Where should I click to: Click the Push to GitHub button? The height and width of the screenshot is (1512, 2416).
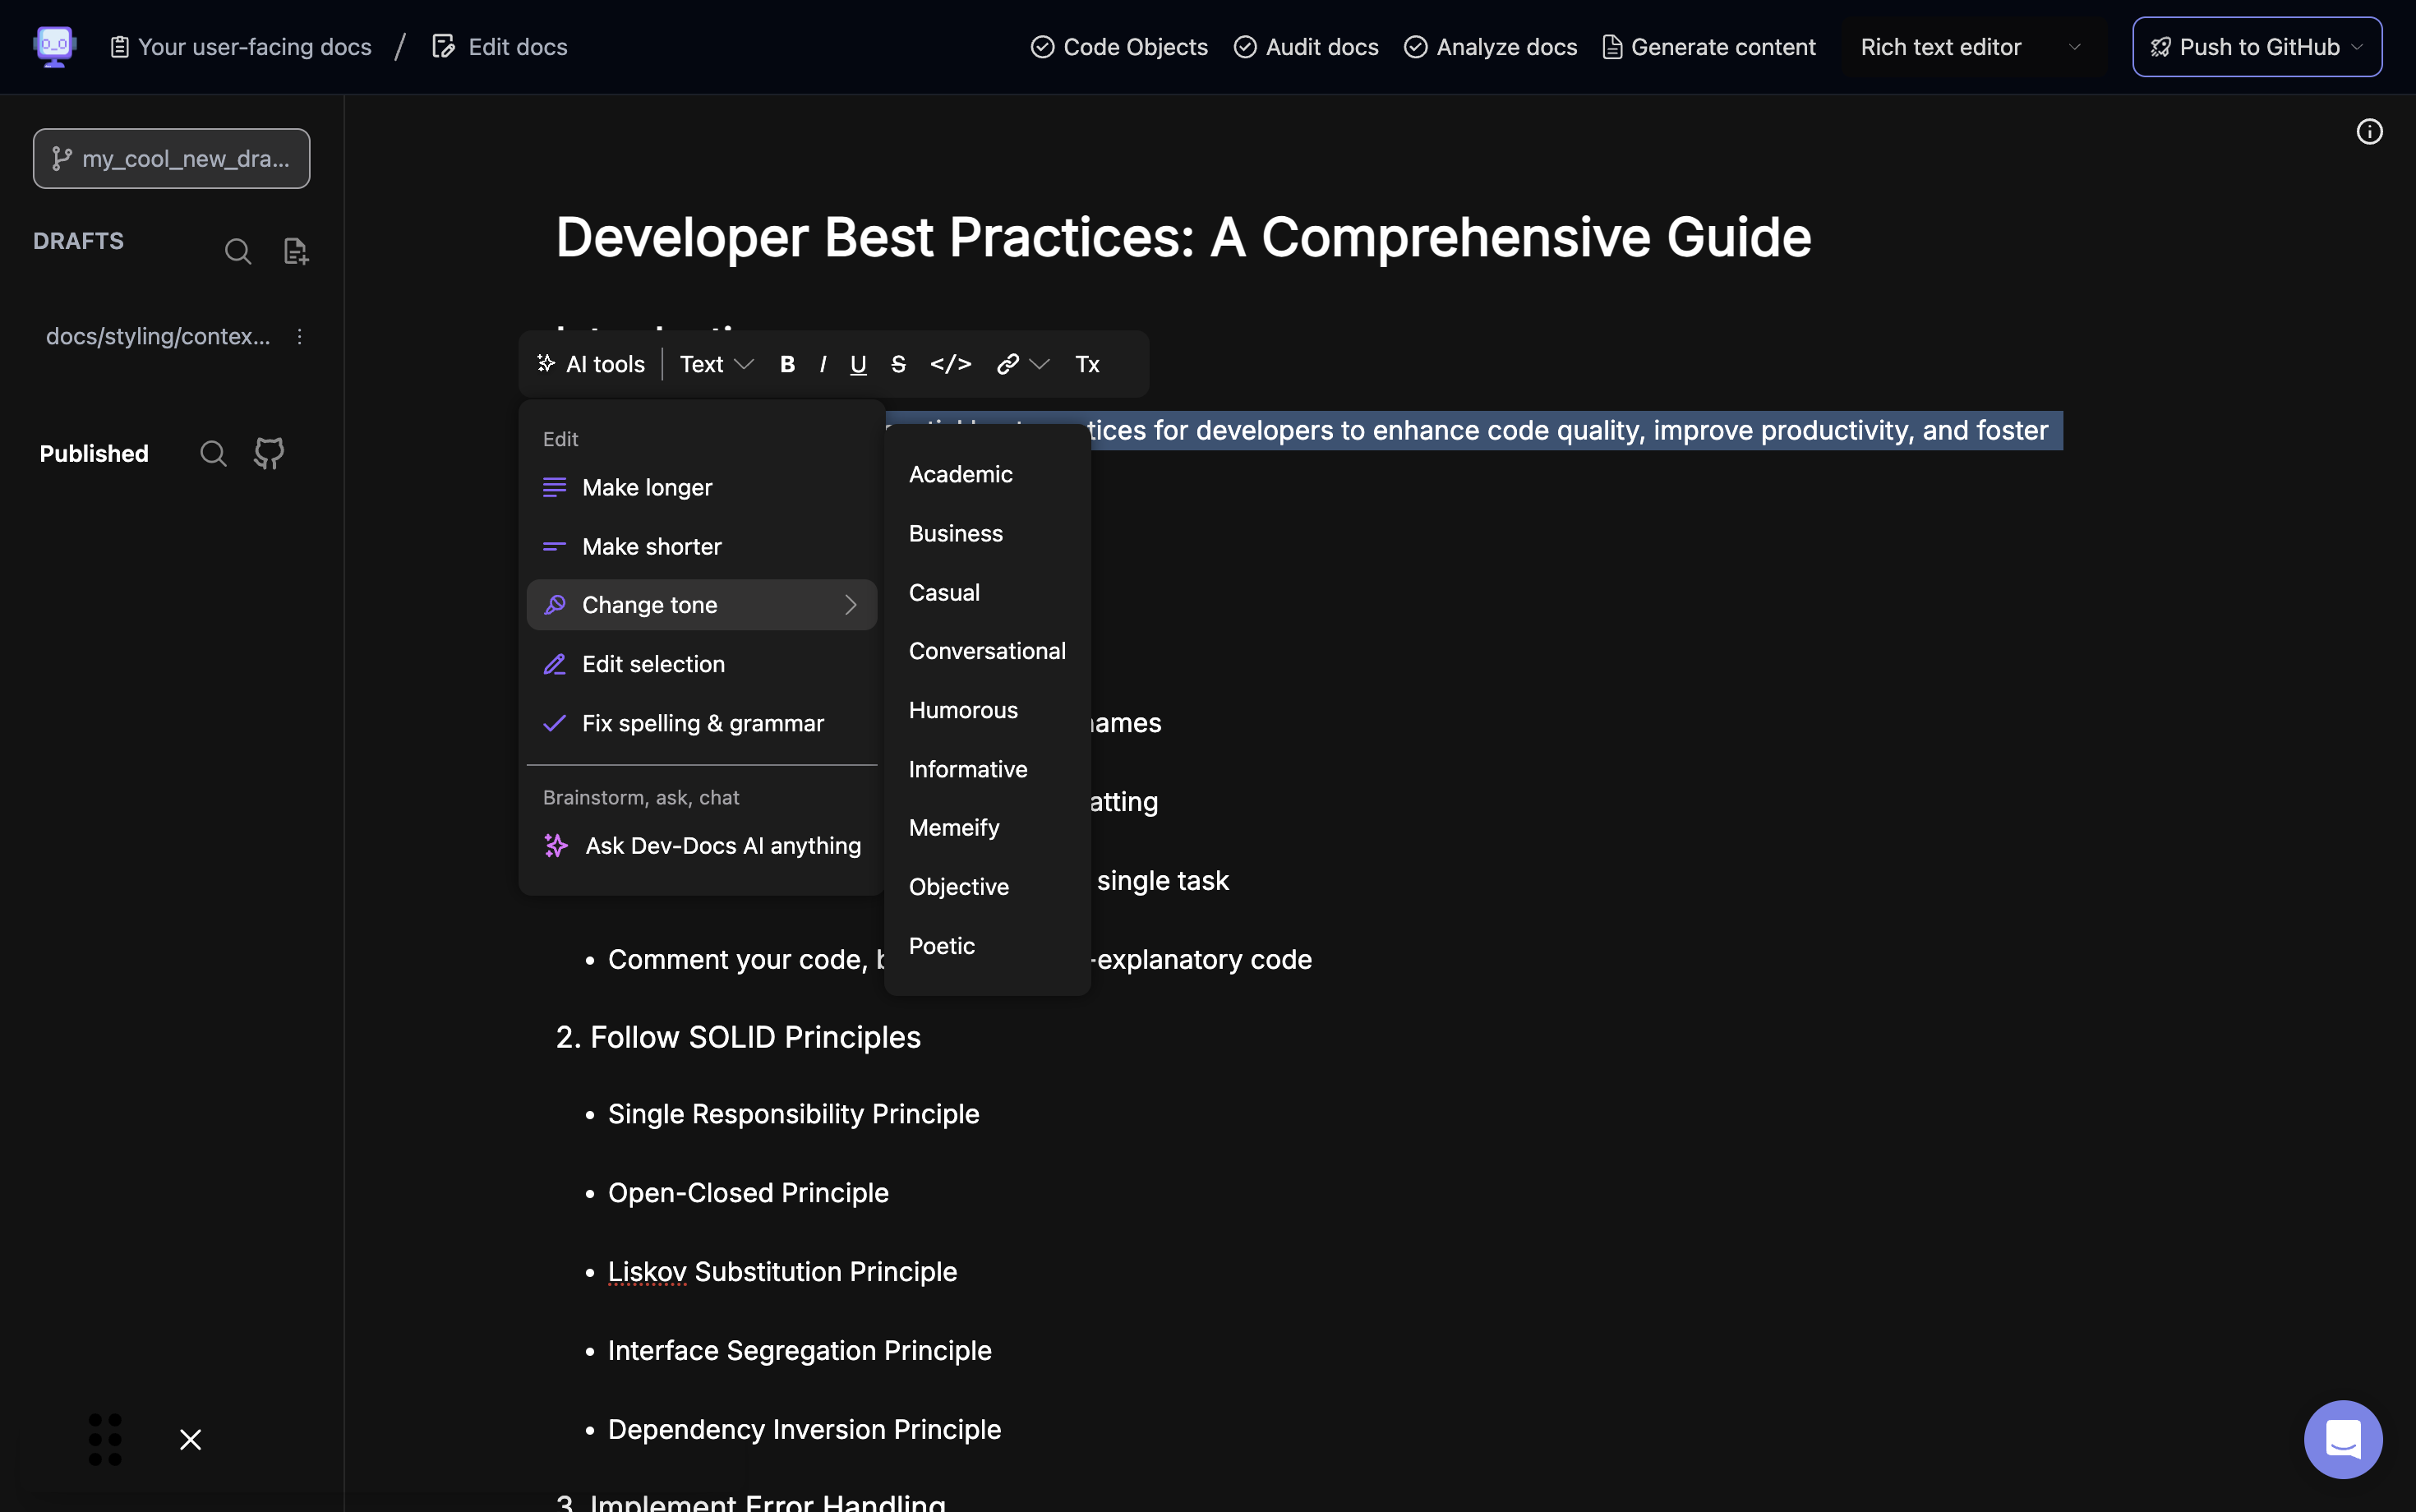pyautogui.click(x=2256, y=47)
